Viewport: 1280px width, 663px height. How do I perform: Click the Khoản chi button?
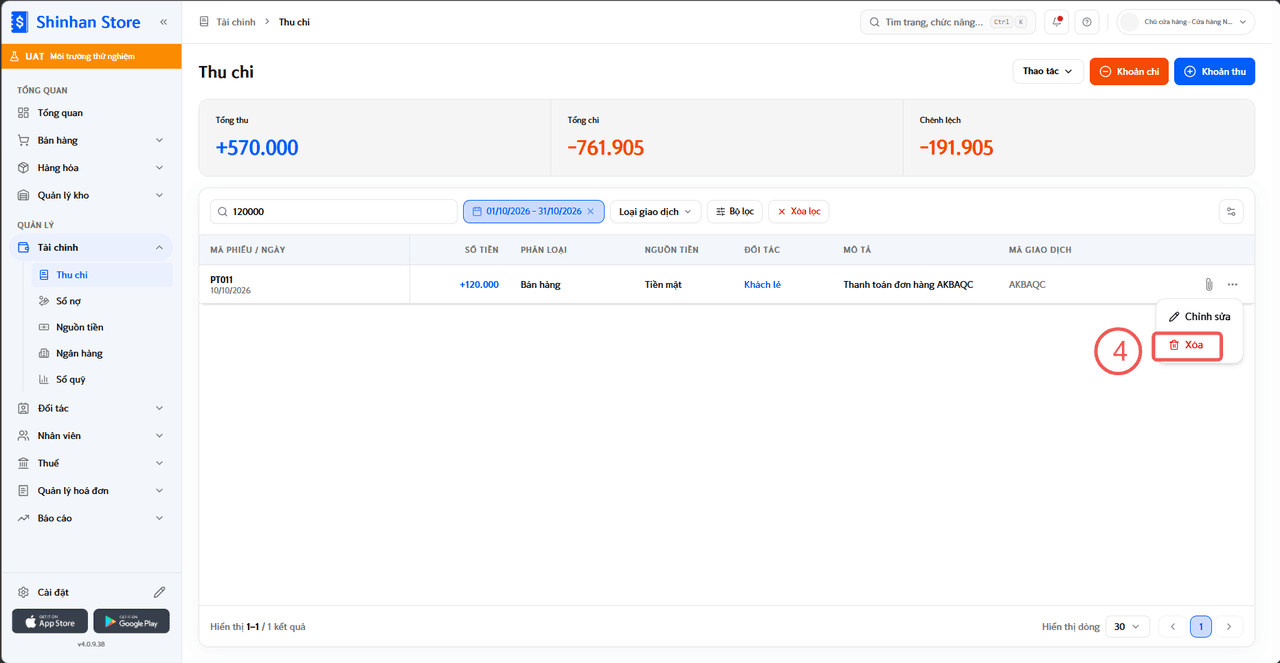(1129, 71)
